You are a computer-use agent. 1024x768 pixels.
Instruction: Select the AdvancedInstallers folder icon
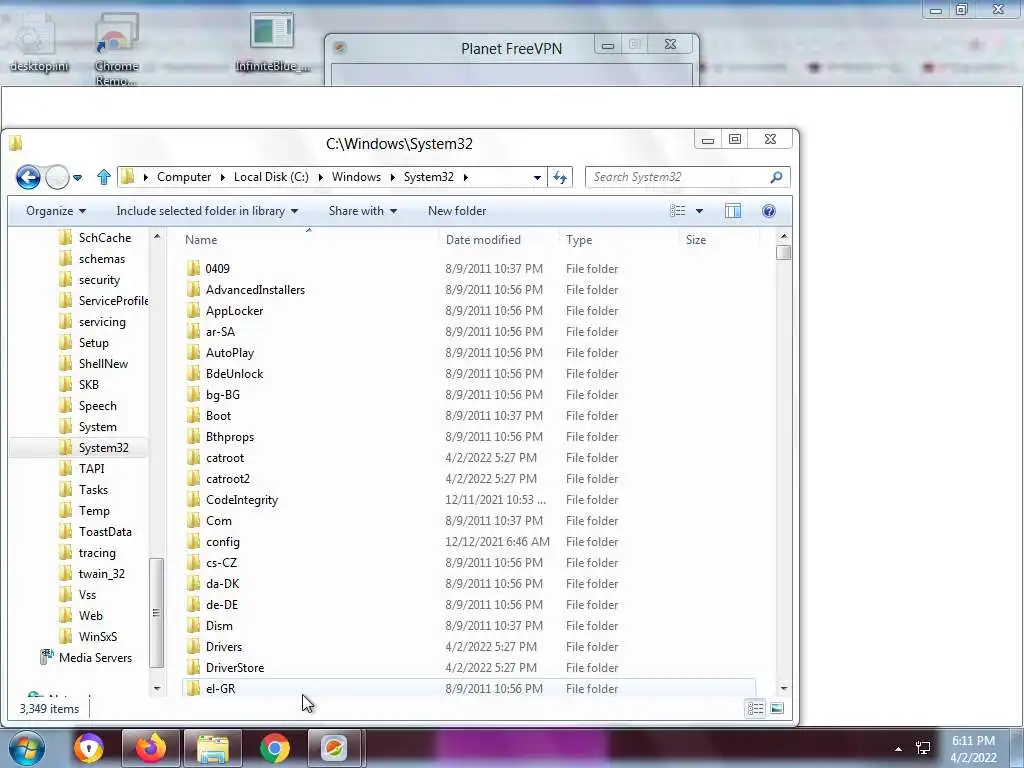[193, 289]
